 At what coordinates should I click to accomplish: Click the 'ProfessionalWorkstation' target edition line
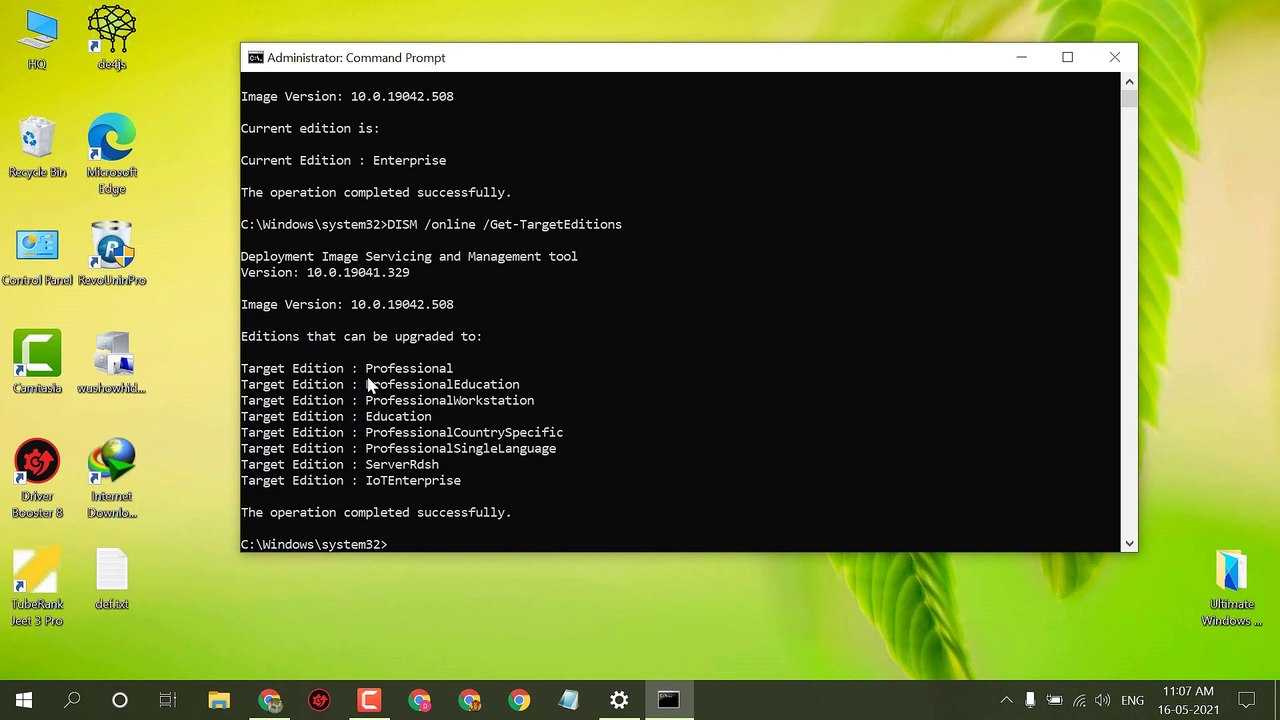(387, 400)
